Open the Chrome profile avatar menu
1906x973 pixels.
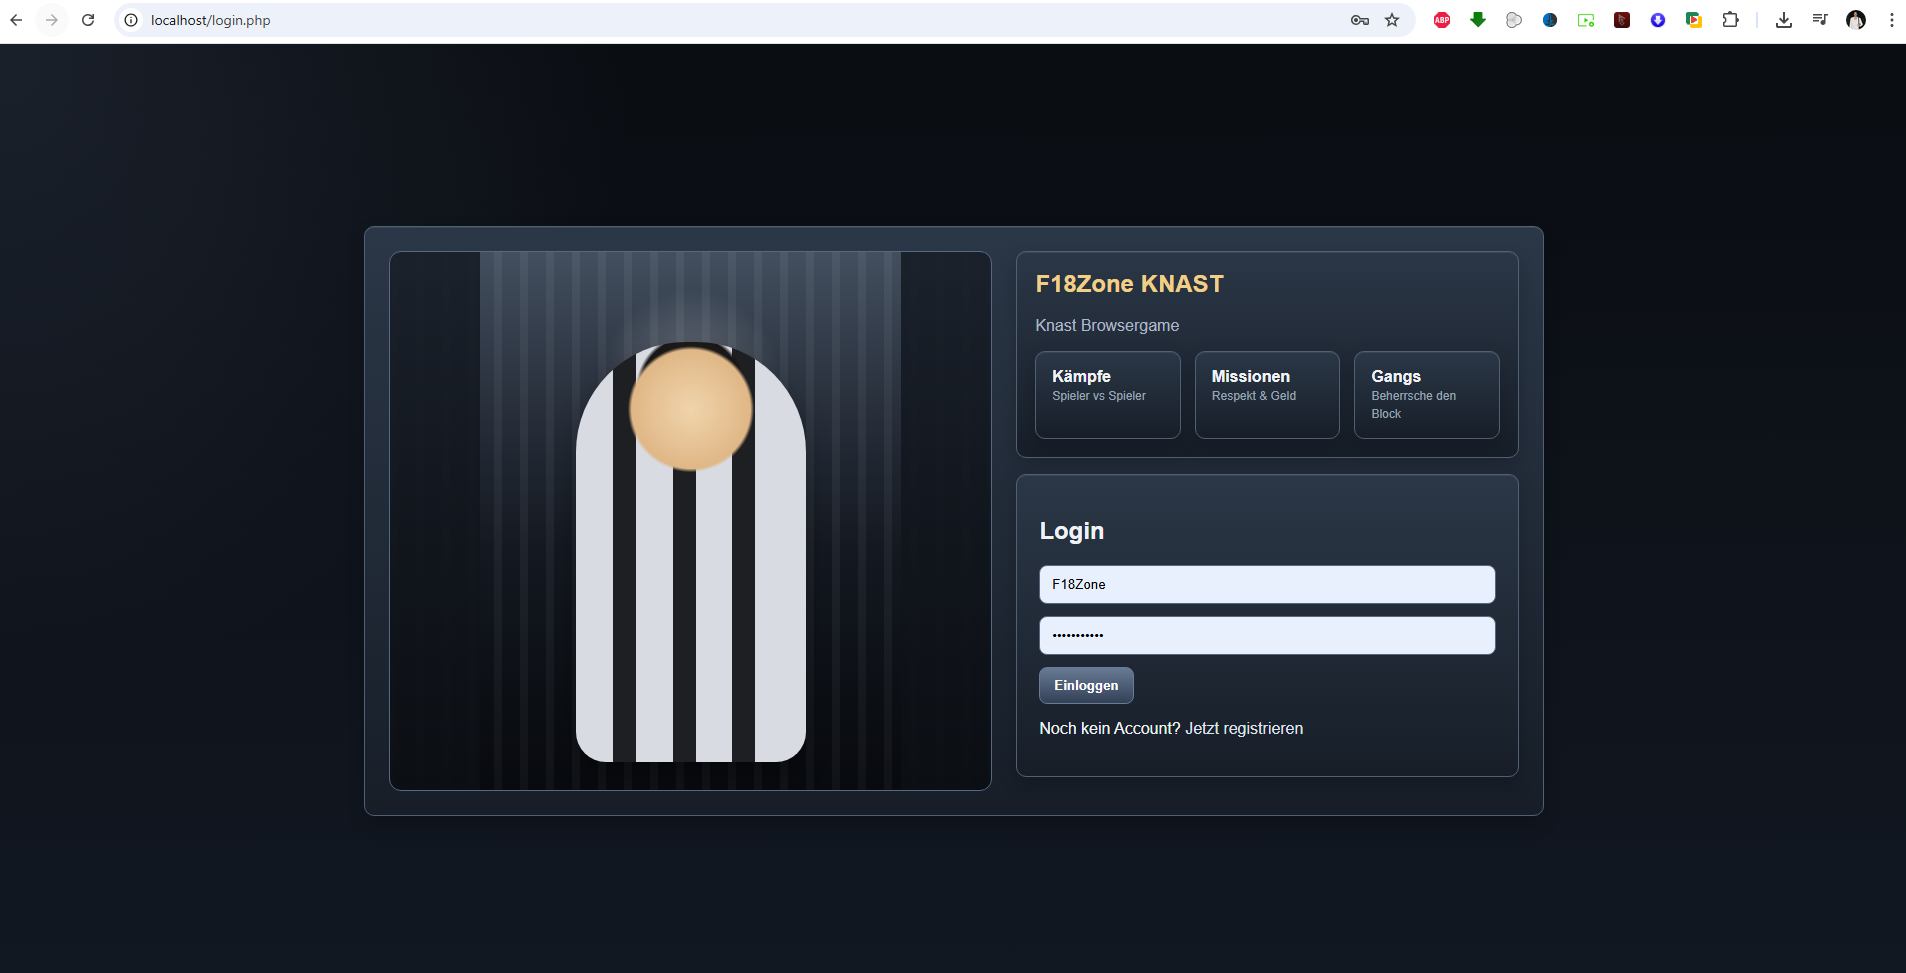(1855, 20)
